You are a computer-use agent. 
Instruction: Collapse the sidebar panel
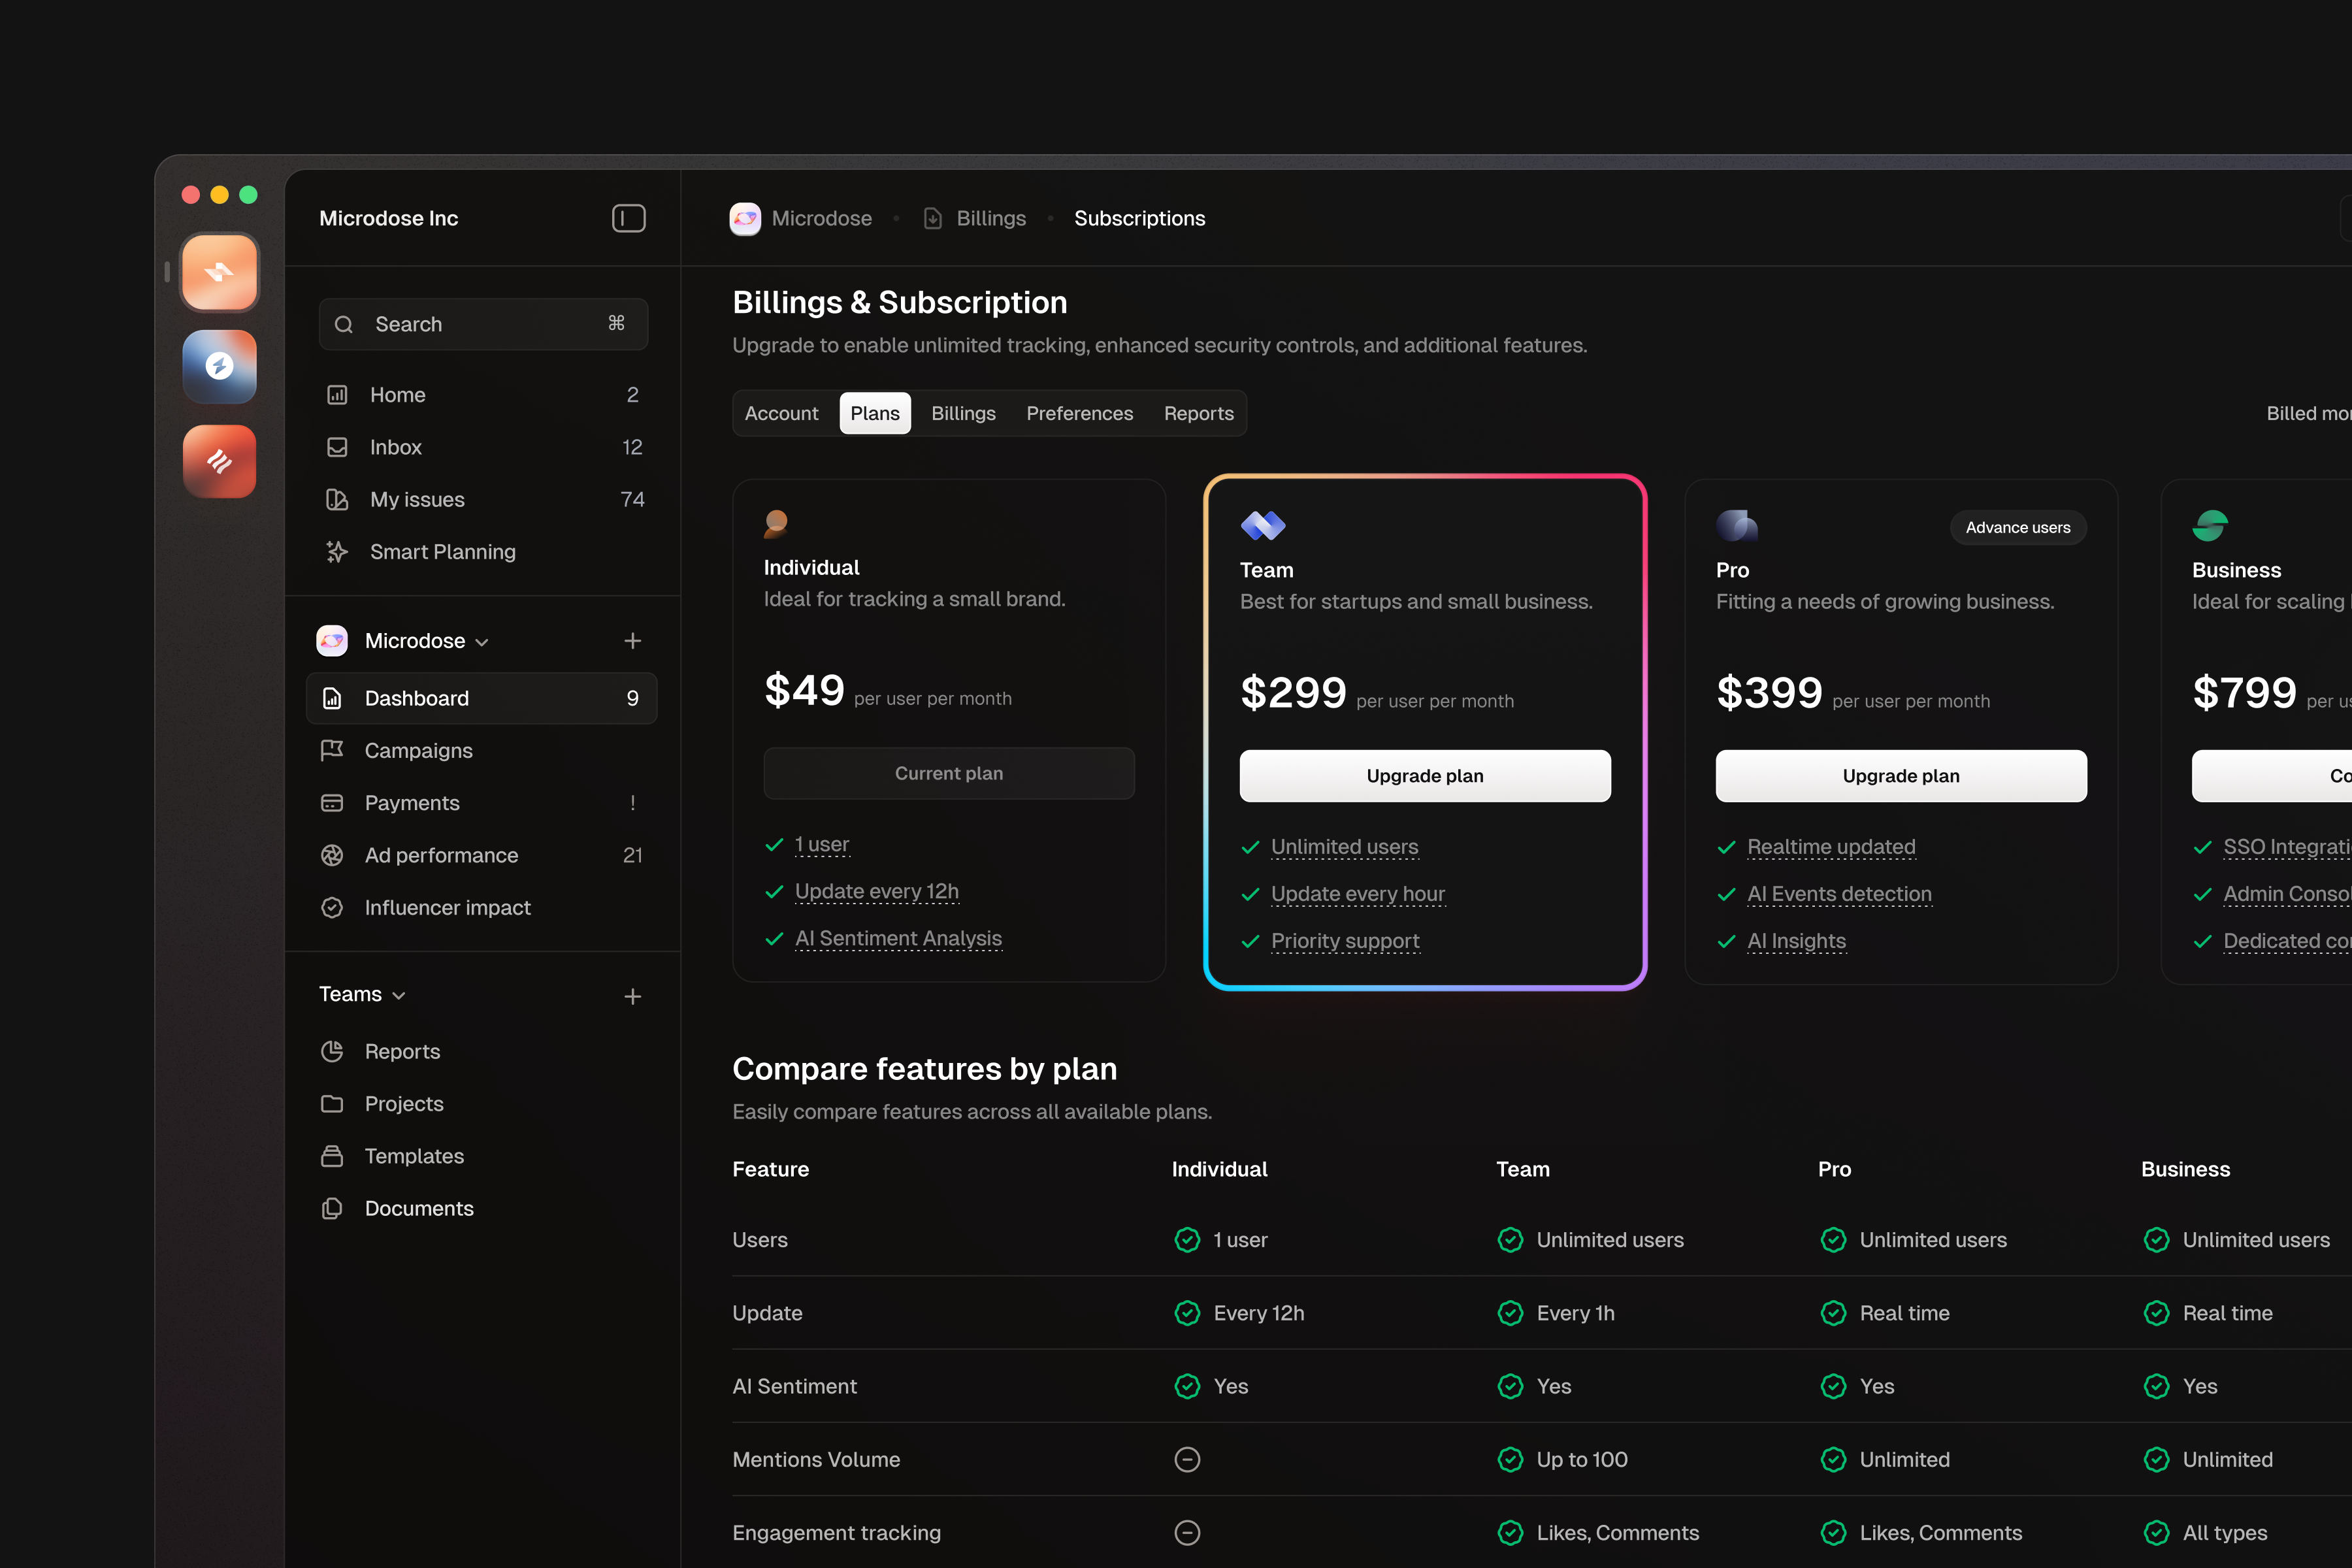pyautogui.click(x=629, y=218)
